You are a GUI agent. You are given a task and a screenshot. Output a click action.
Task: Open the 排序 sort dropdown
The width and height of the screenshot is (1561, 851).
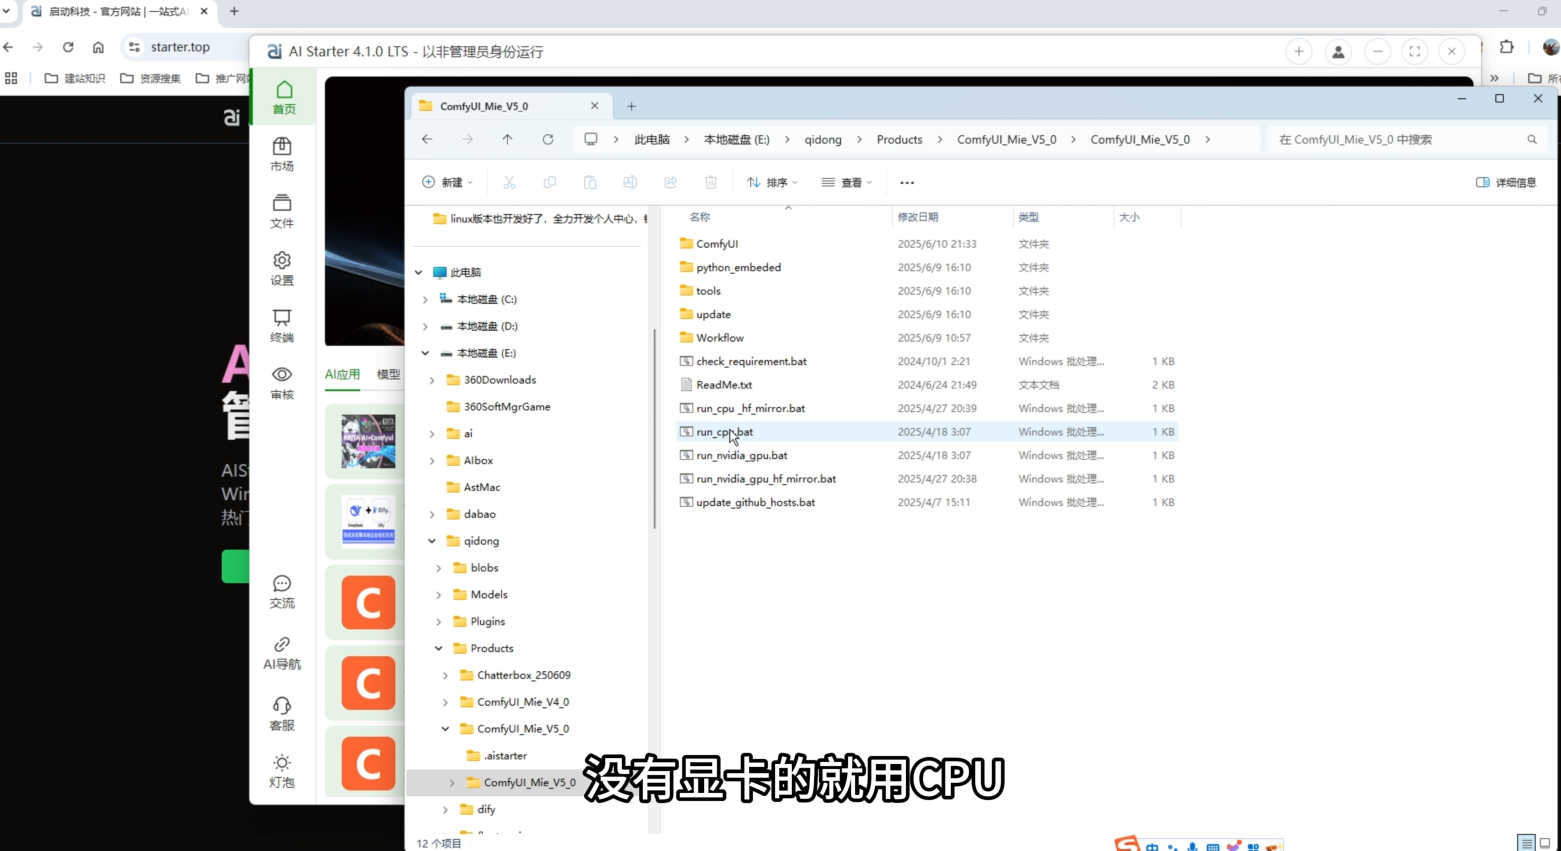click(x=772, y=182)
